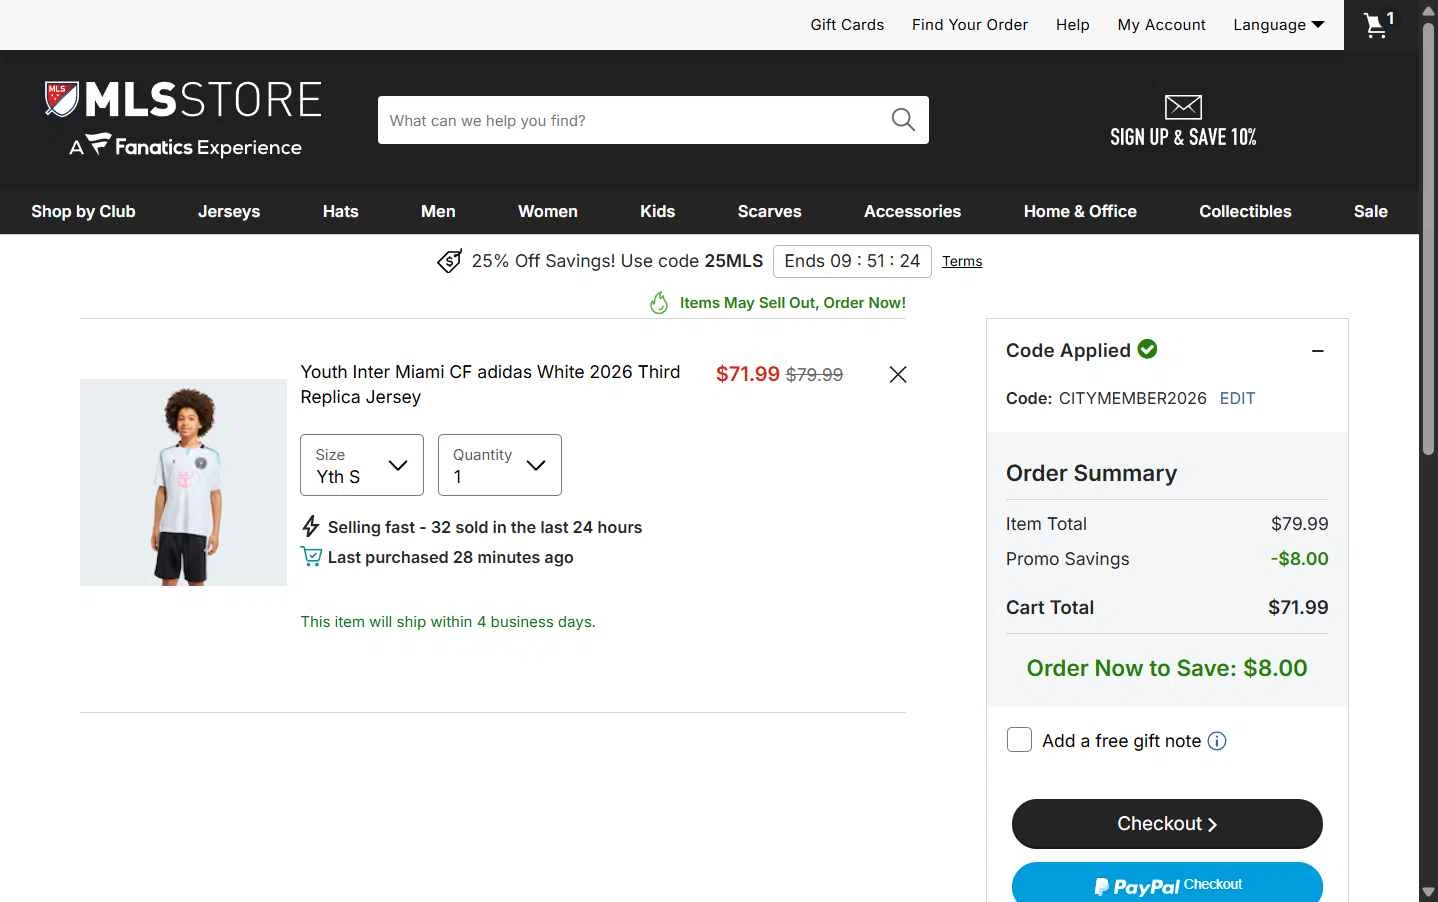Open the Collectibles menu
Image resolution: width=1438 pixels, height=902 pixels.
1245,211
